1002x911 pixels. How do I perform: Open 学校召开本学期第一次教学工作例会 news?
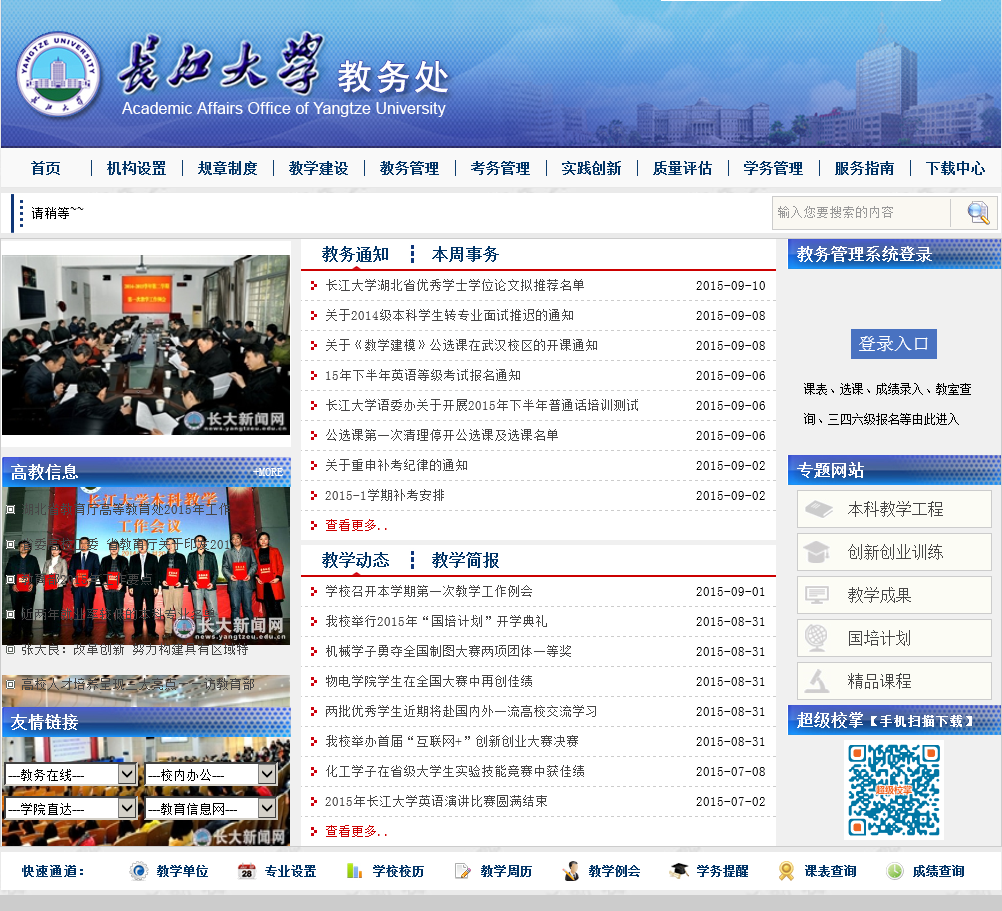coord(429,591)
